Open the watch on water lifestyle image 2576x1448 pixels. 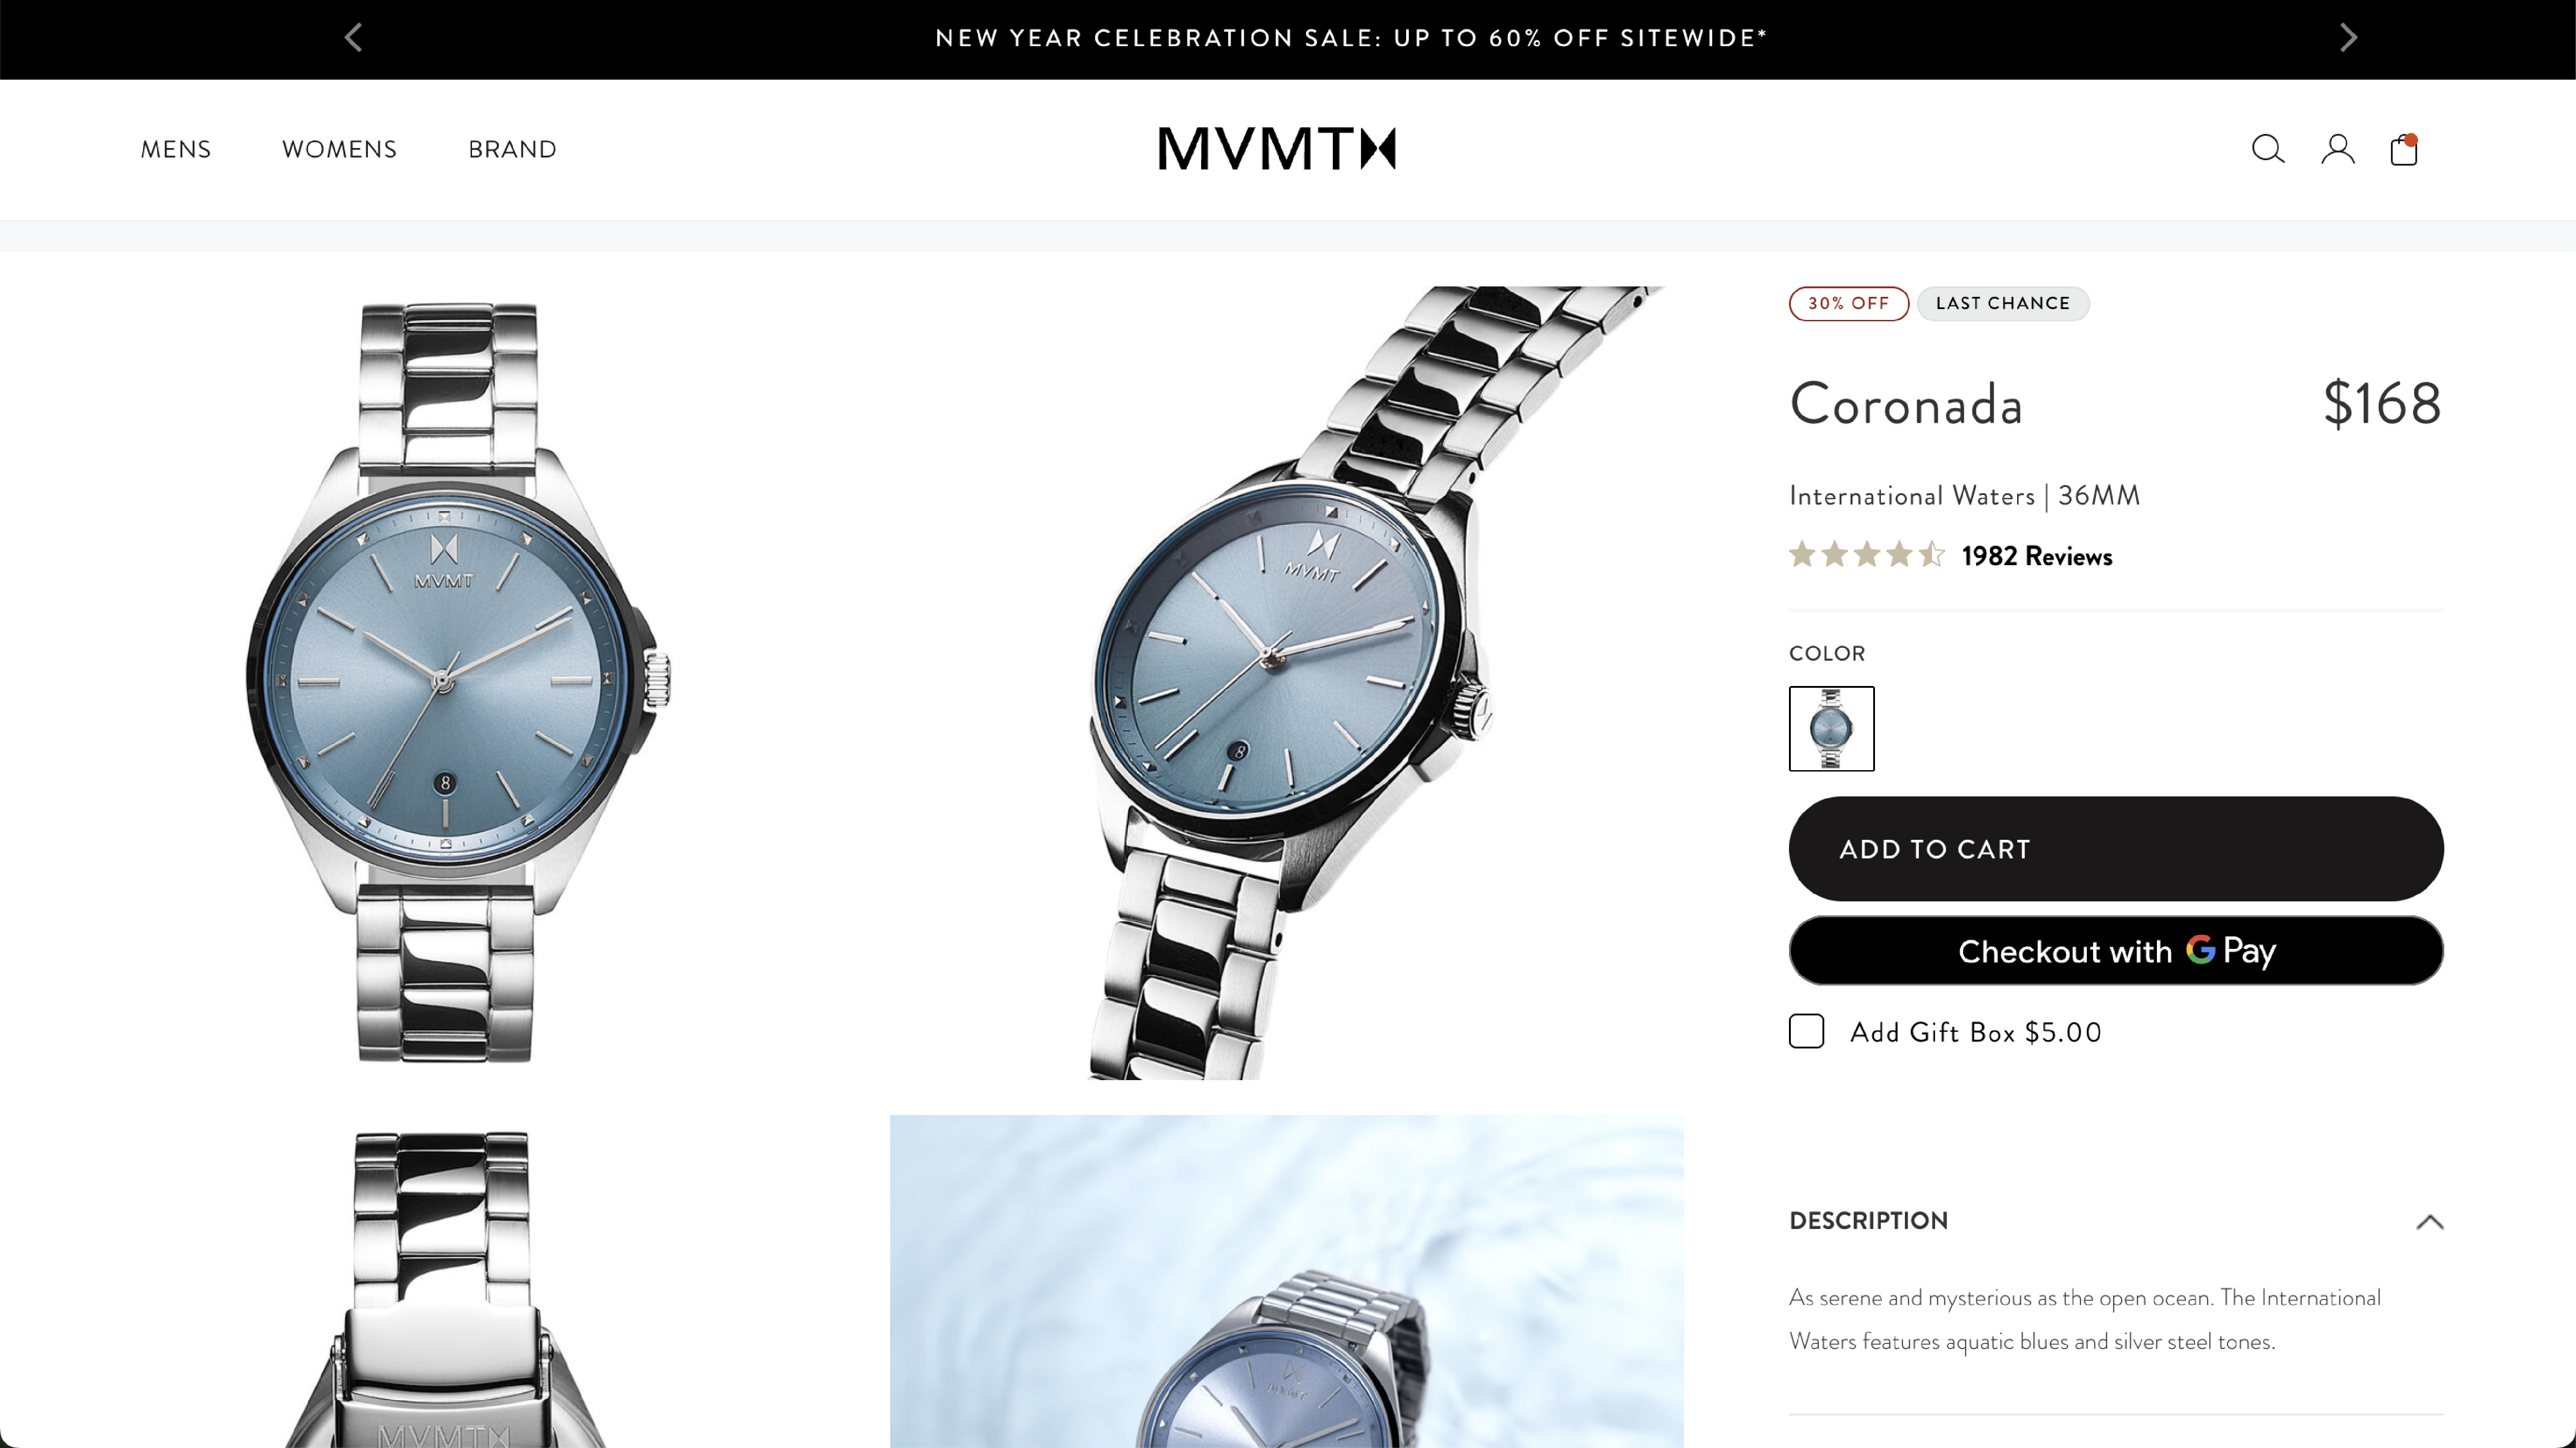(1286, 1282)
